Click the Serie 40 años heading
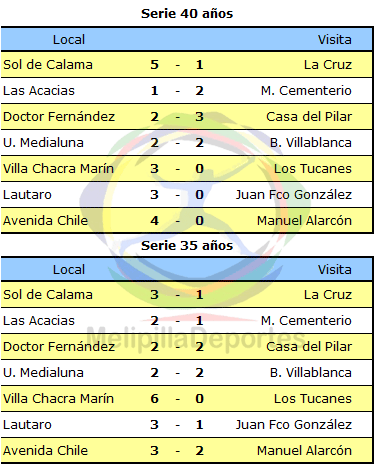The height and width of the screenshot is (464, 374). click(187, 14)
